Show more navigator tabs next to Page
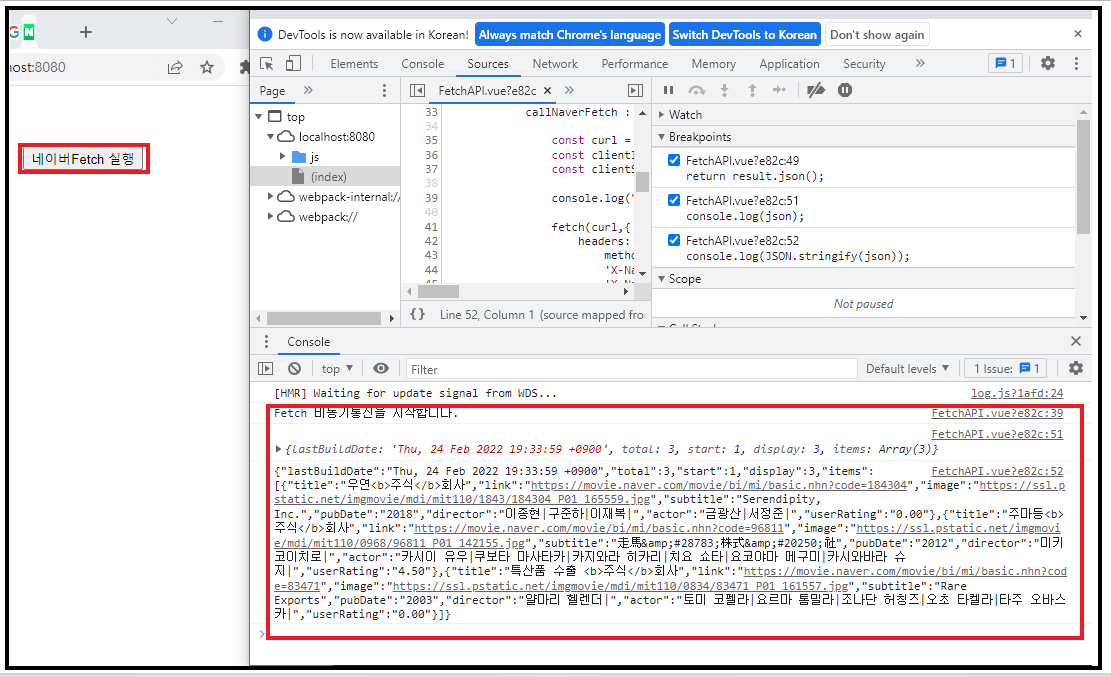The image size is (1111, 677). [308, 90]
